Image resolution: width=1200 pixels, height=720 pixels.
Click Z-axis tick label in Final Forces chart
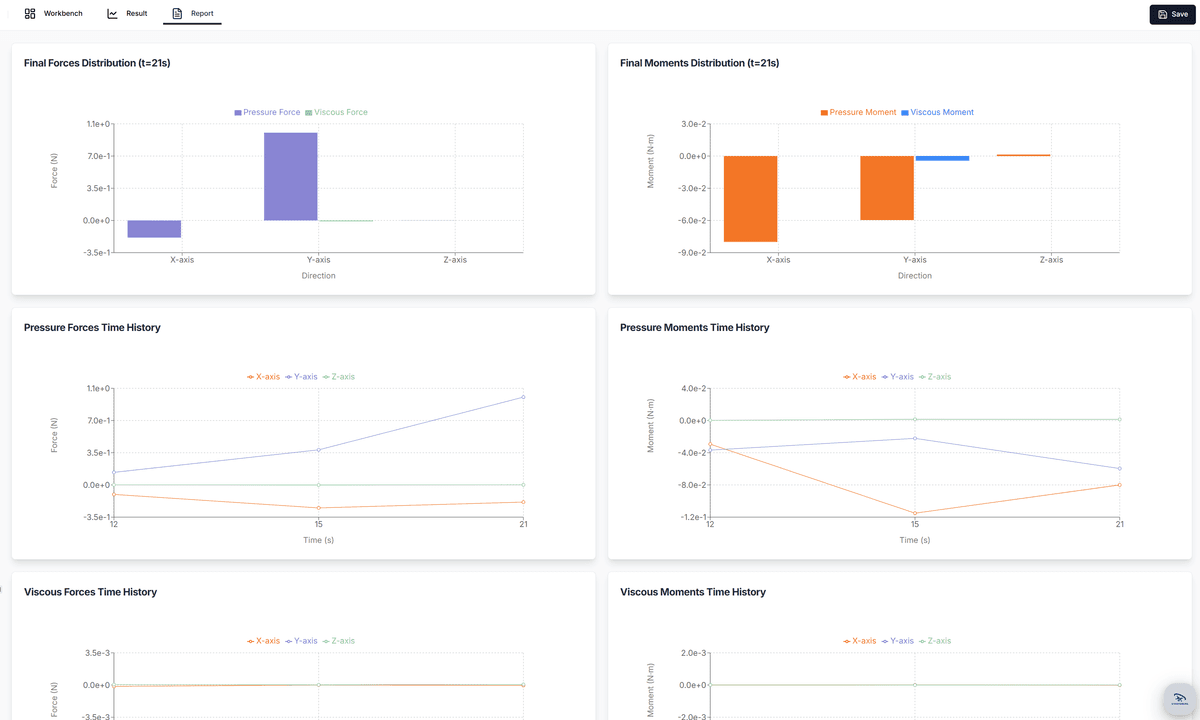455,260
